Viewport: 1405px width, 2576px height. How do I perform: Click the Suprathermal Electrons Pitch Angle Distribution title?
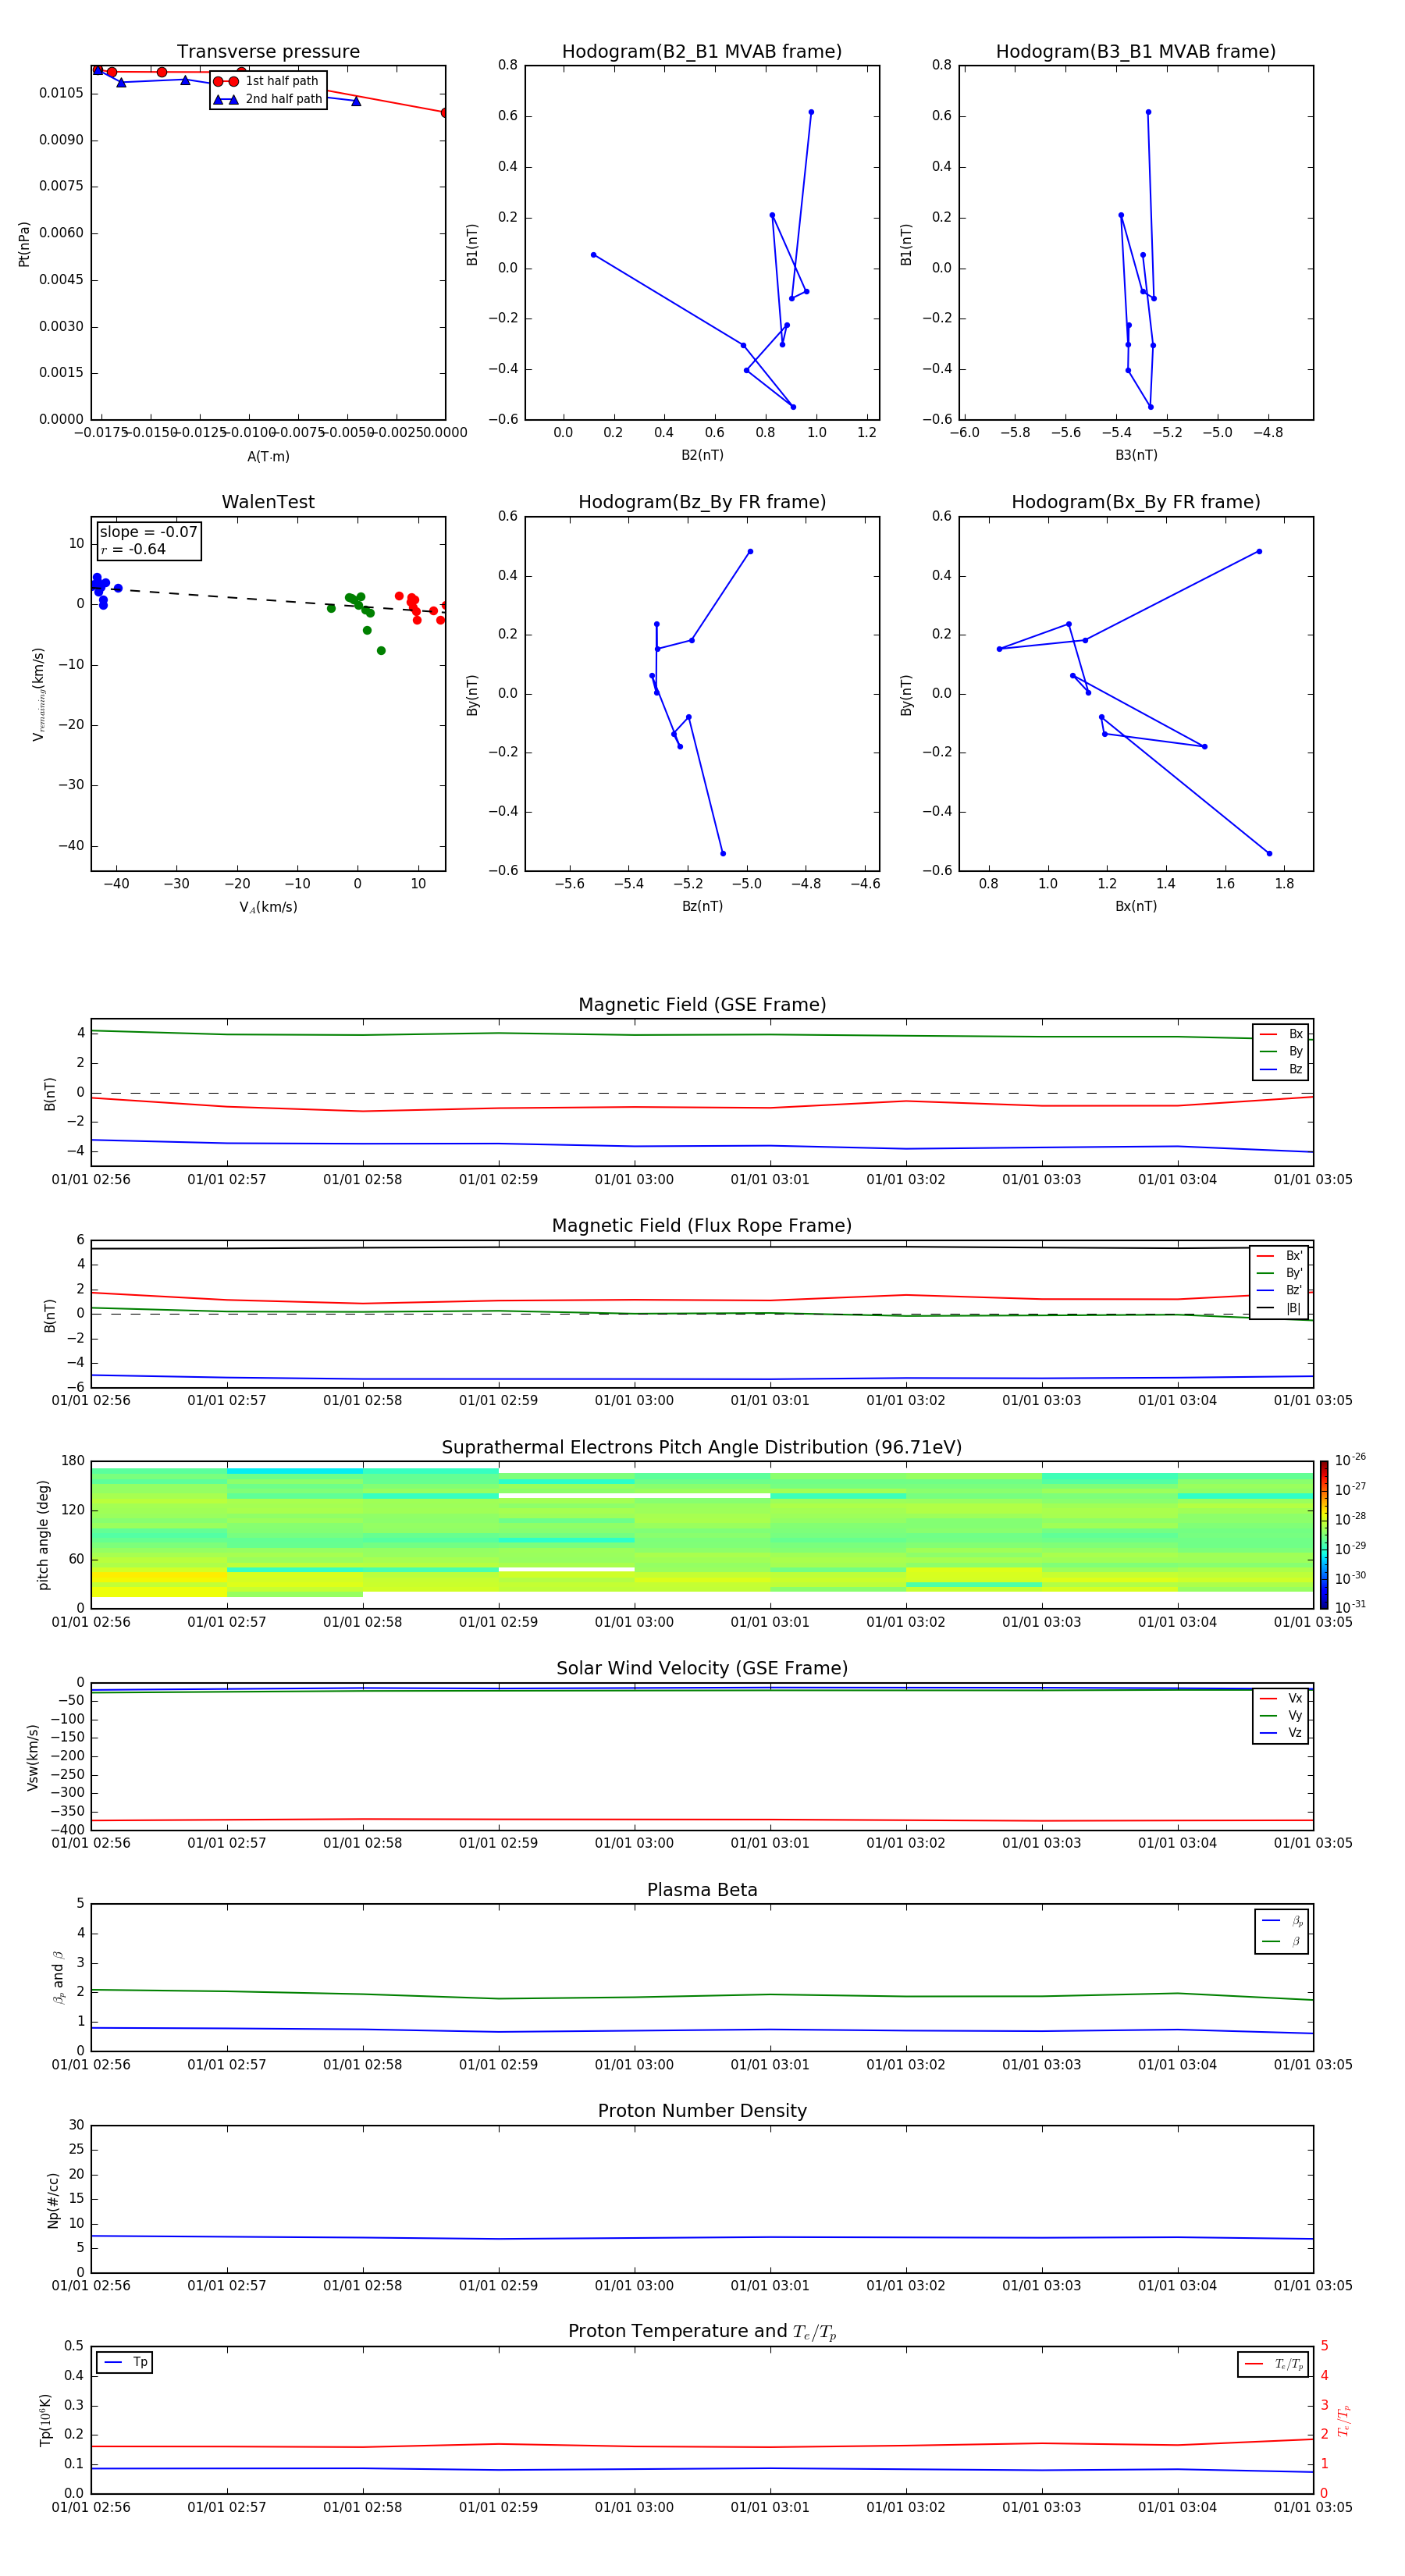[x=702, y=1447]
